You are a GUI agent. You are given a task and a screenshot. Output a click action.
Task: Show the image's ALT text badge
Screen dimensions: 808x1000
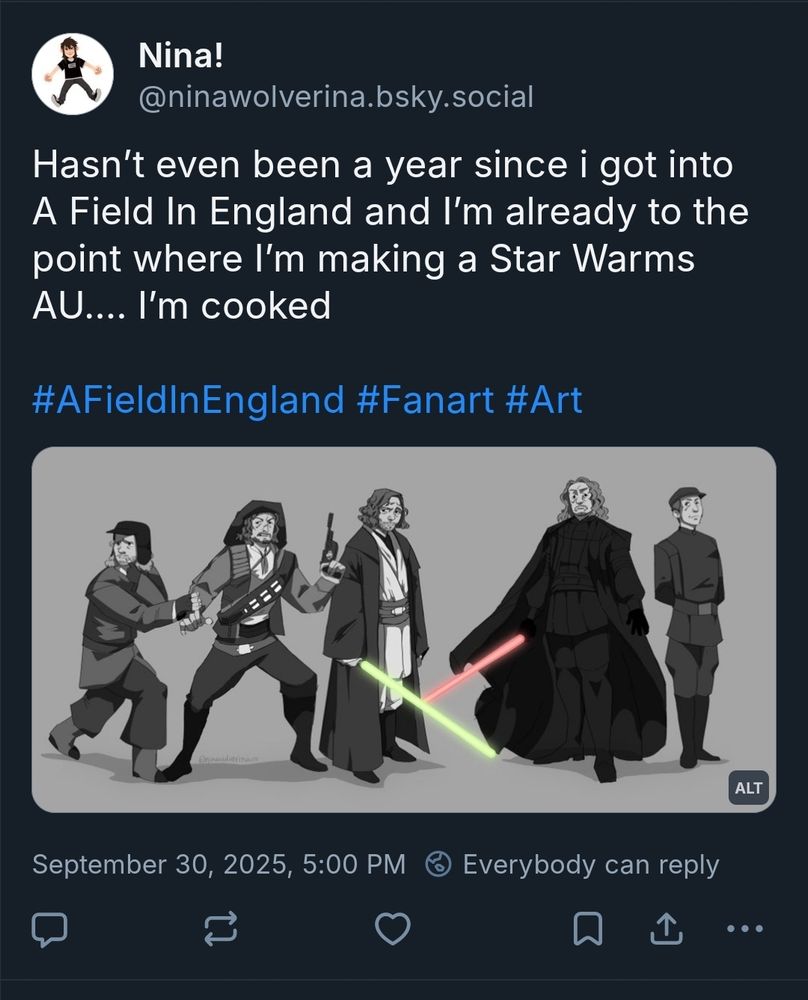tap(748, 788)
